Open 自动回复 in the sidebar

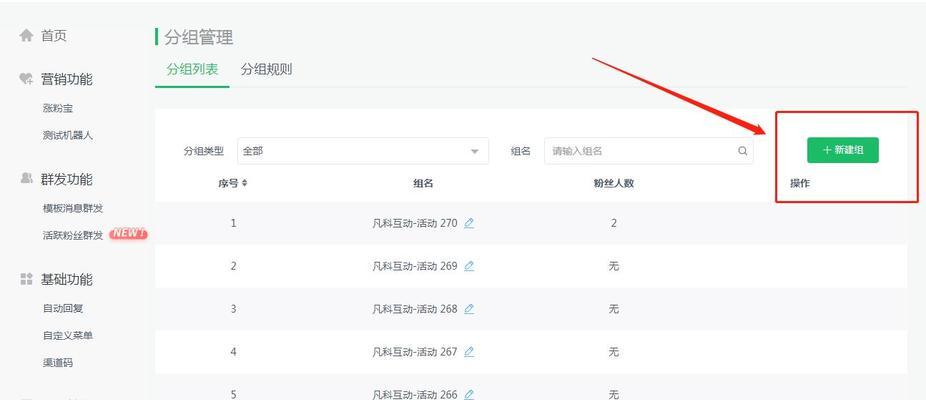63,308
